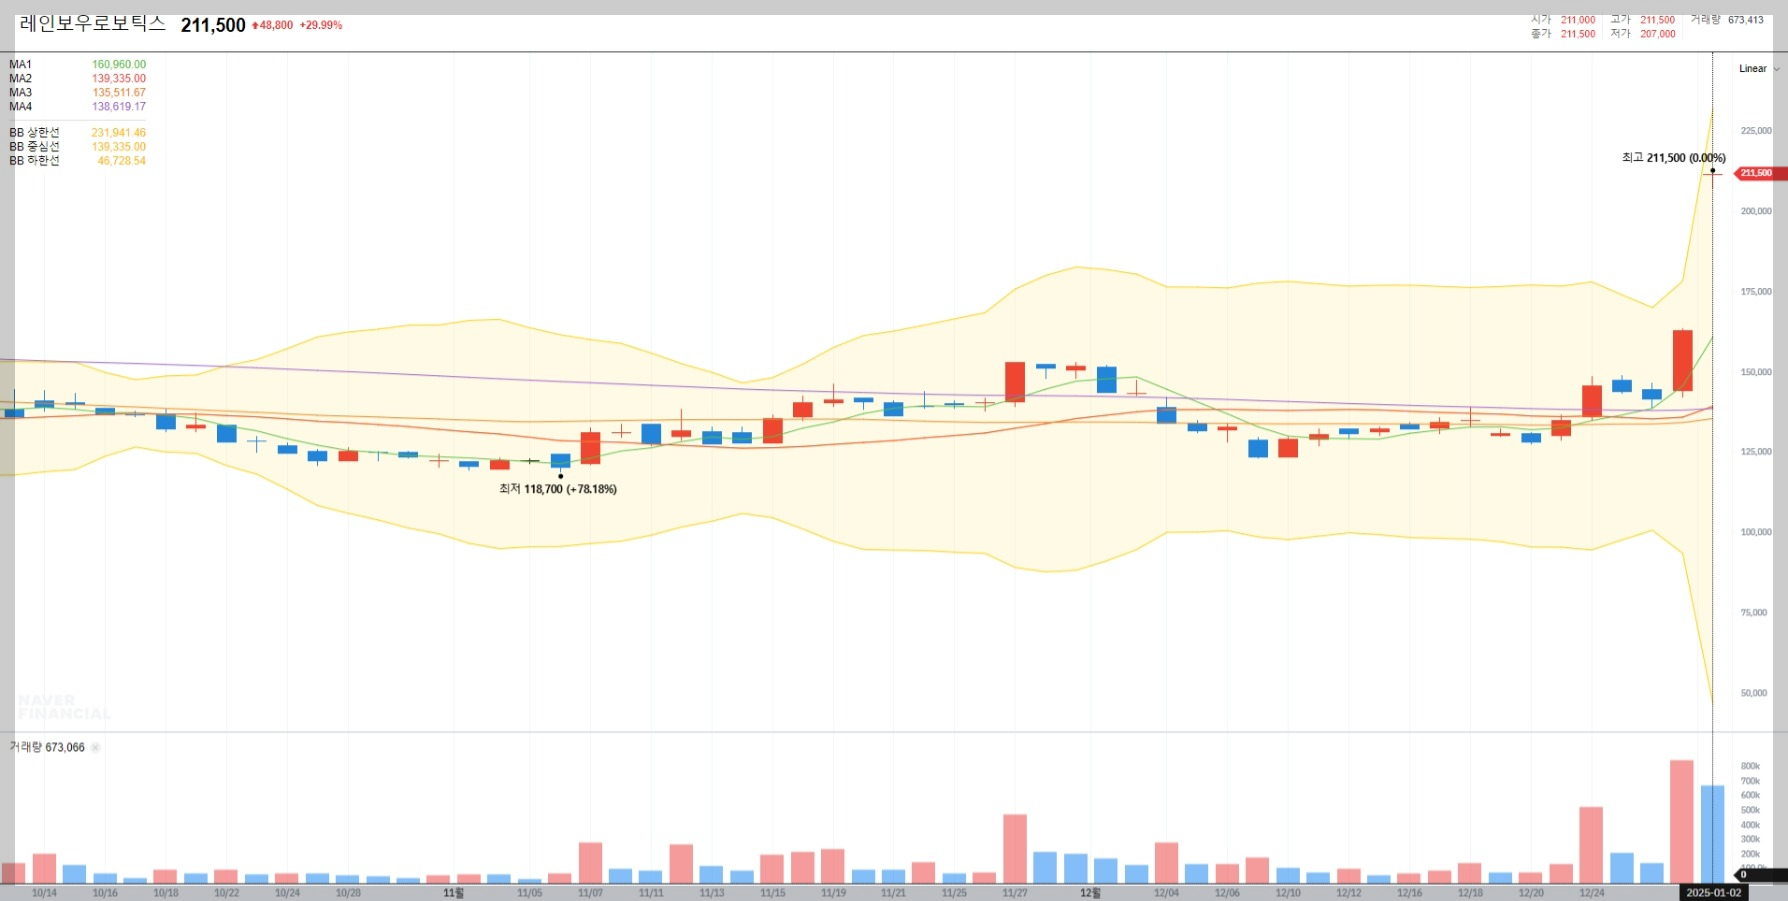This screenshot has width=1788, height=901.
Task: Click the 11/07 date axis label
Action: pos(590,893)
